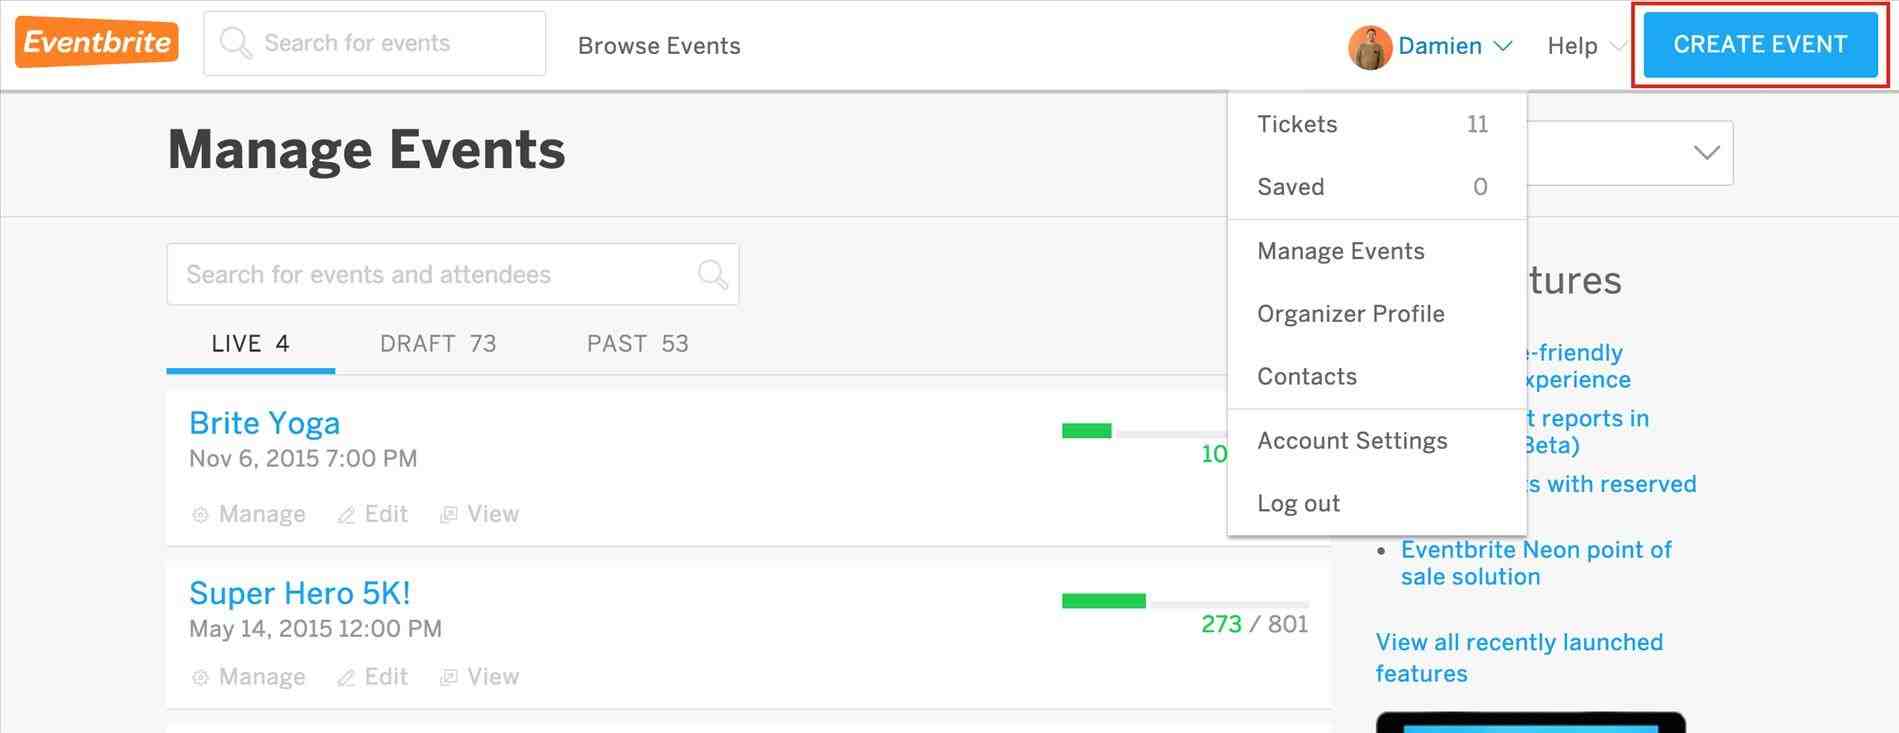
Task: Open the Help dropdown menu
Action: tap(1585, 46)
